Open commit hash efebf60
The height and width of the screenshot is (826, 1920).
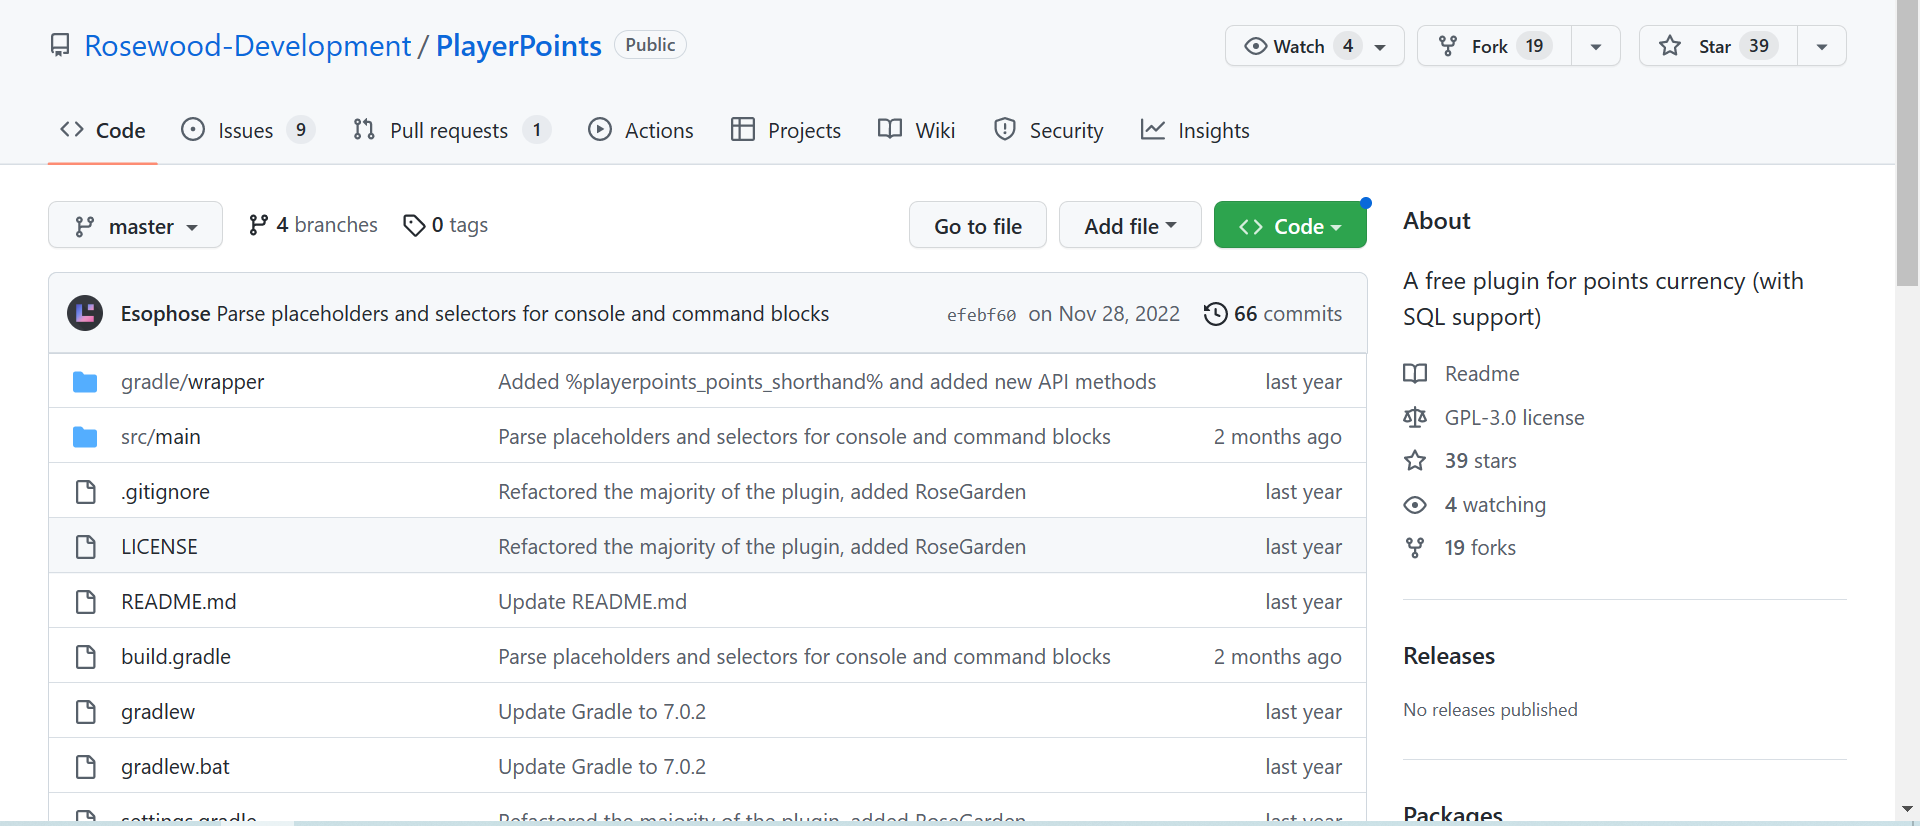click(x=981, y=315)
